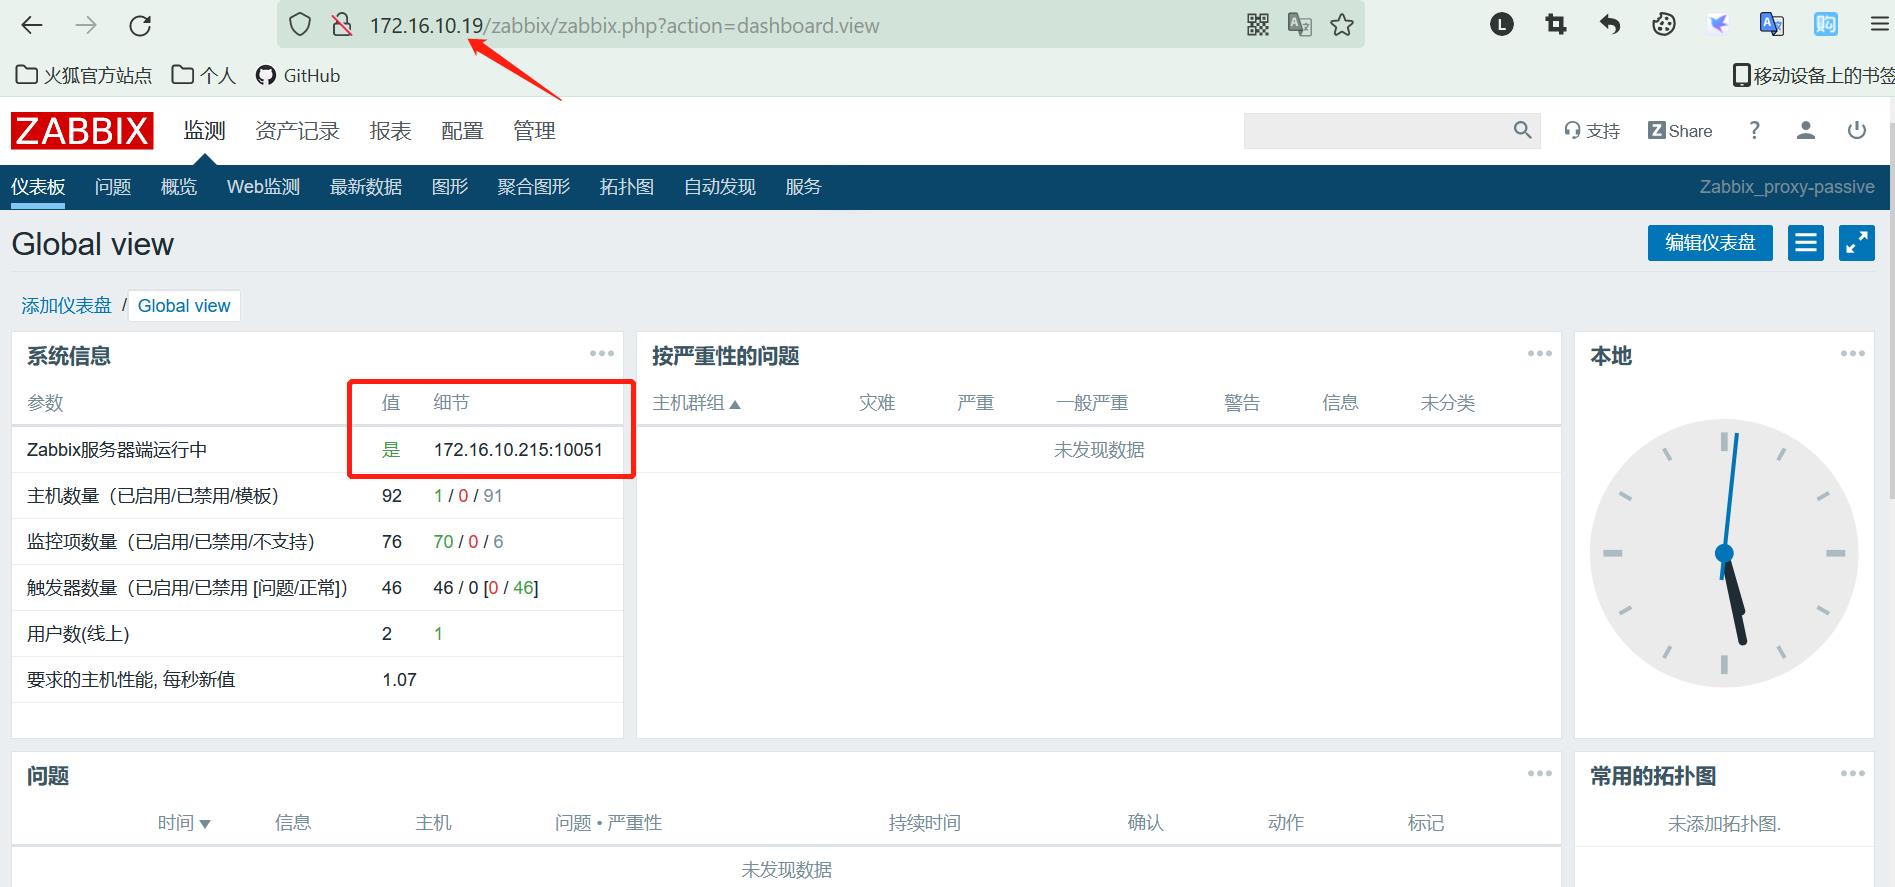The height and width of the screenshot is (887, 1895).
Task: Click the undo arrow toolbar icon
Action: pyautogui.click(x=1610, y=25)
